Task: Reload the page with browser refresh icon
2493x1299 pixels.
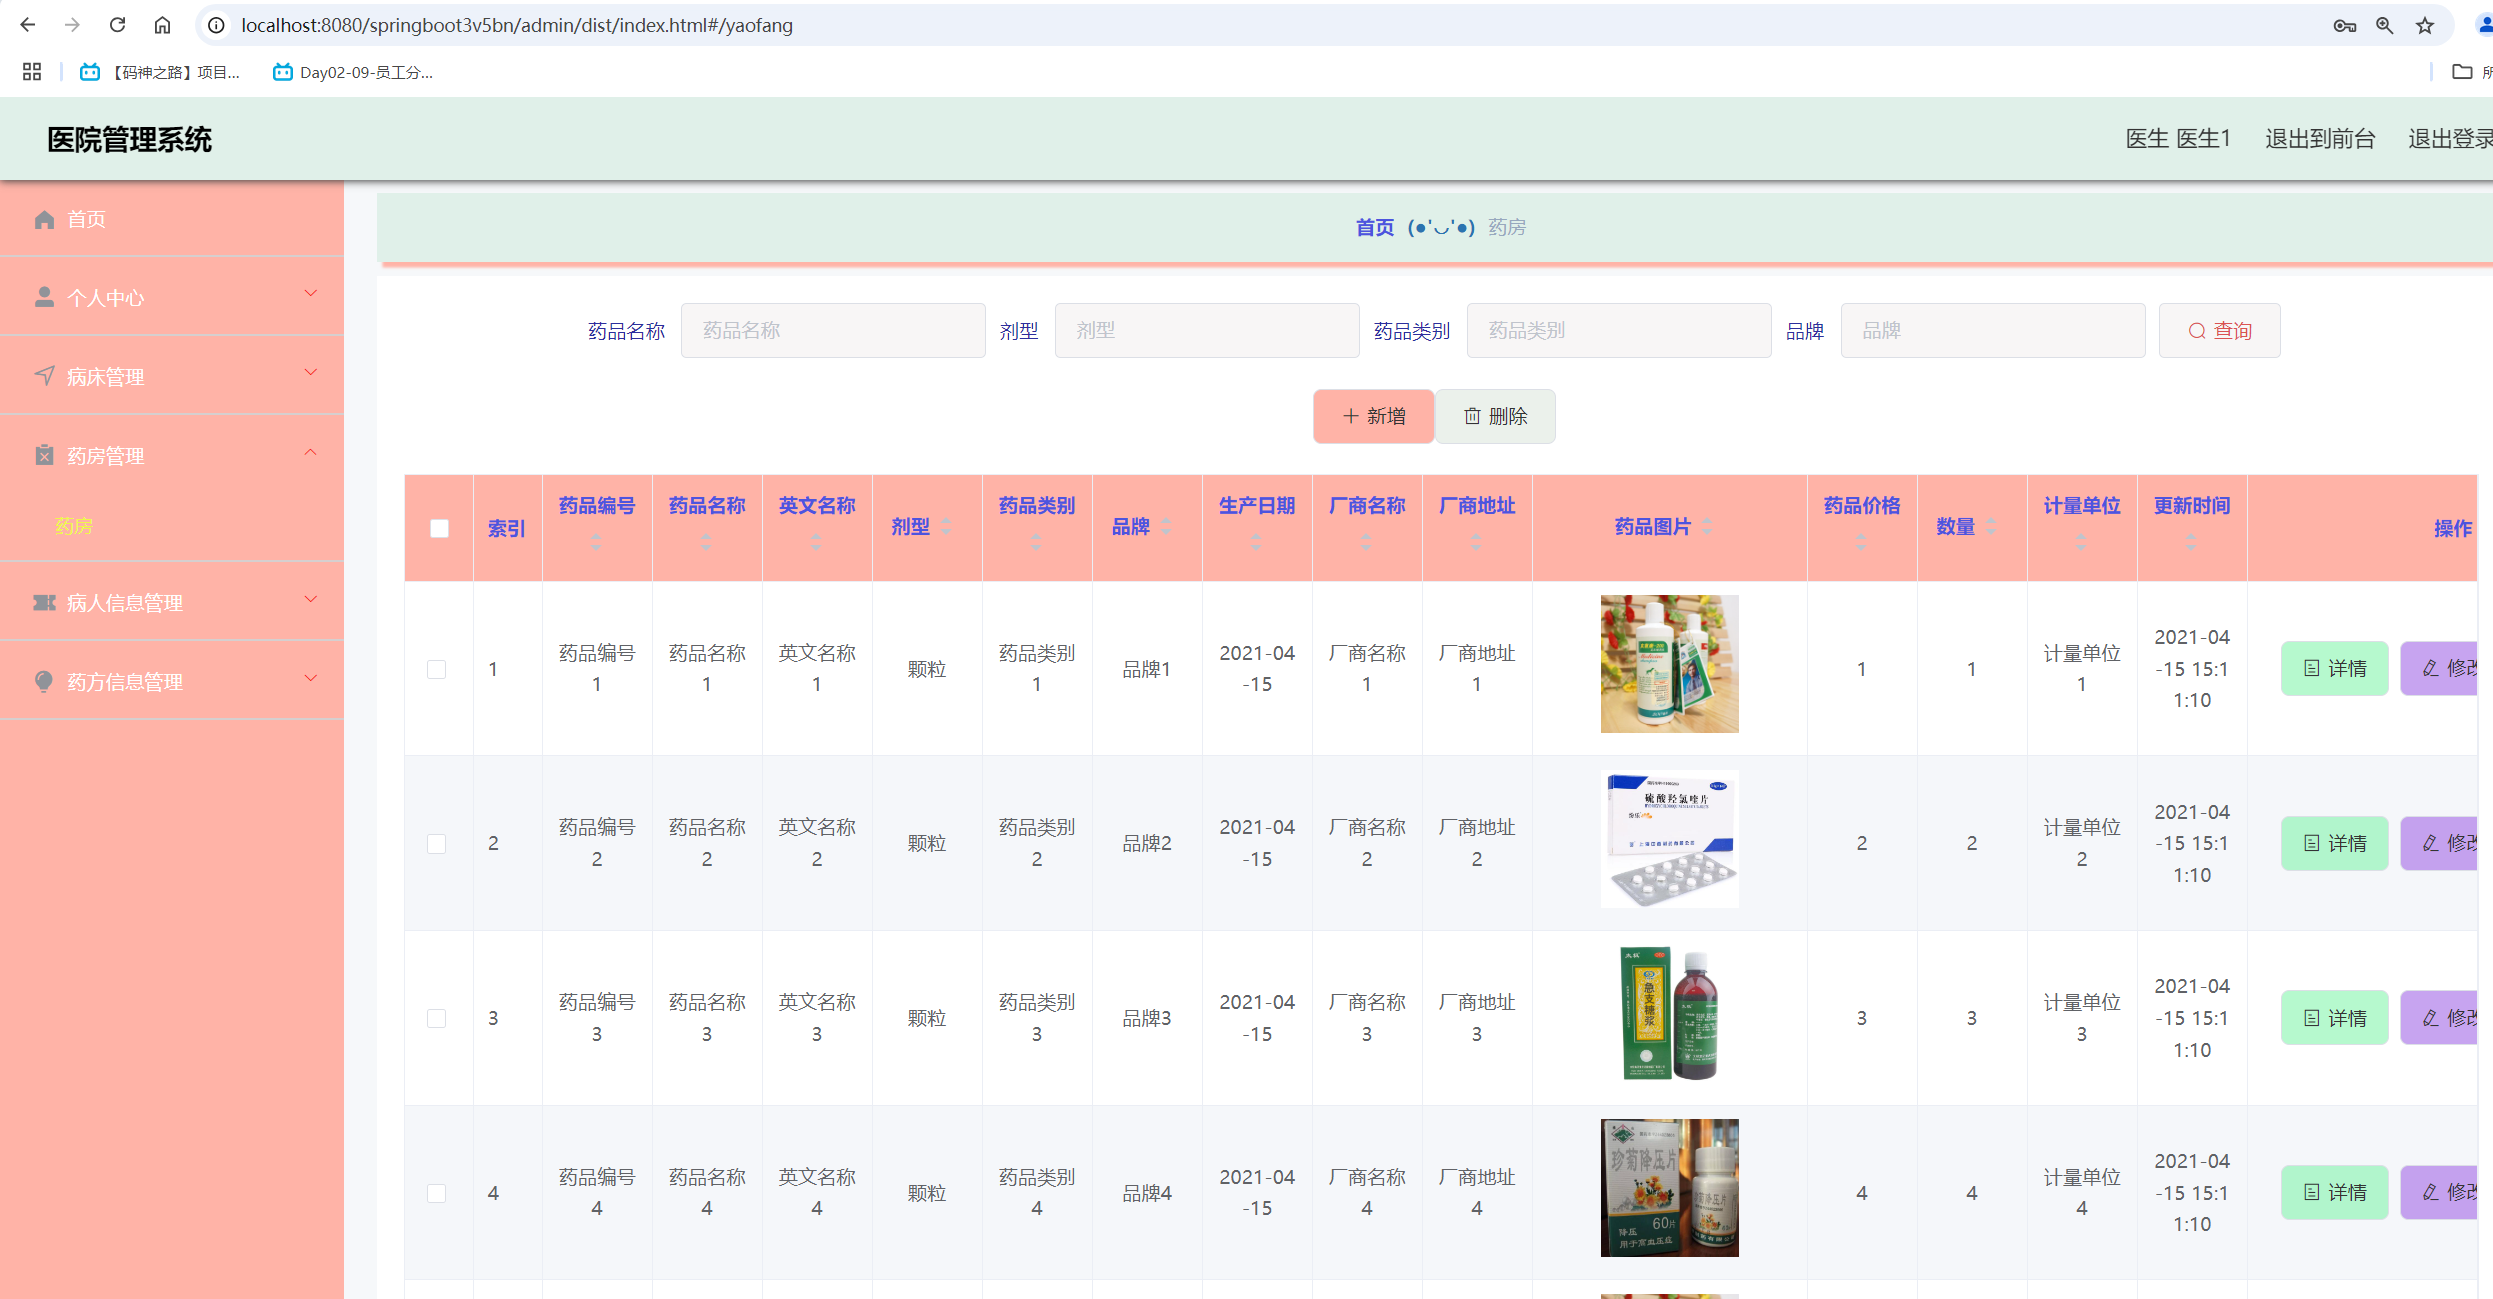Action: click(117, 25)
